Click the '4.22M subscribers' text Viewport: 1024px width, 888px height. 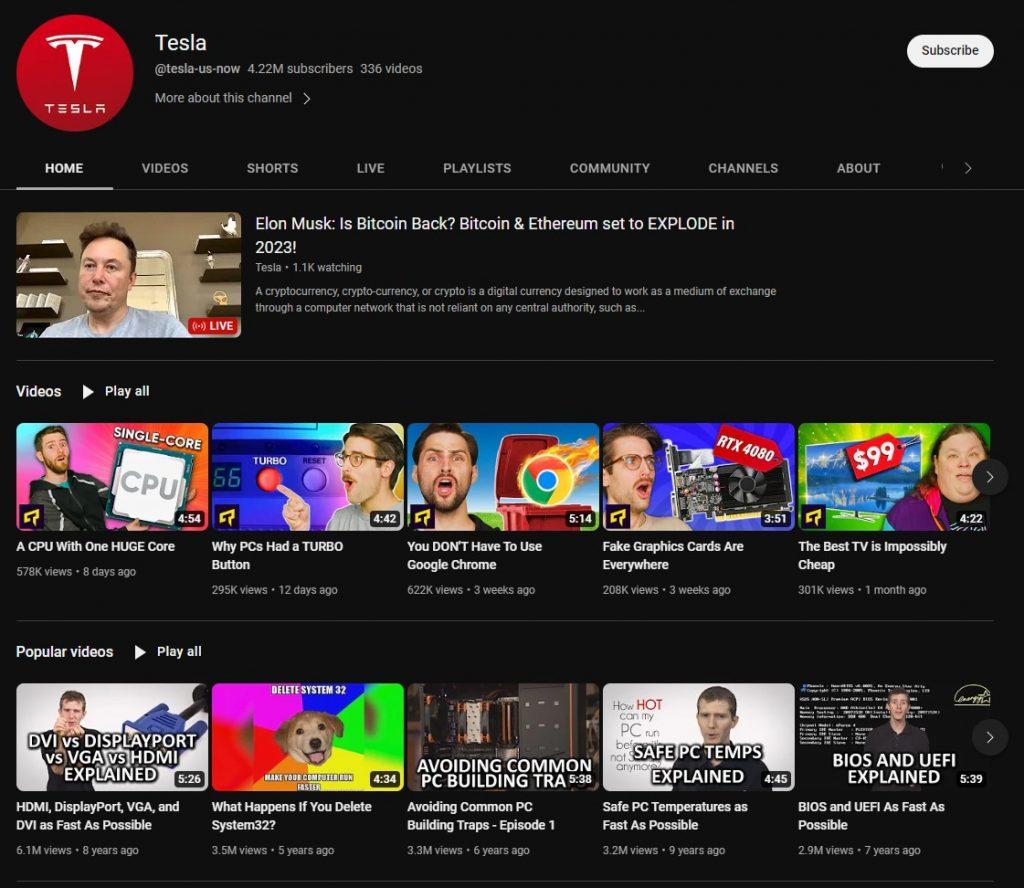point(300,69)
